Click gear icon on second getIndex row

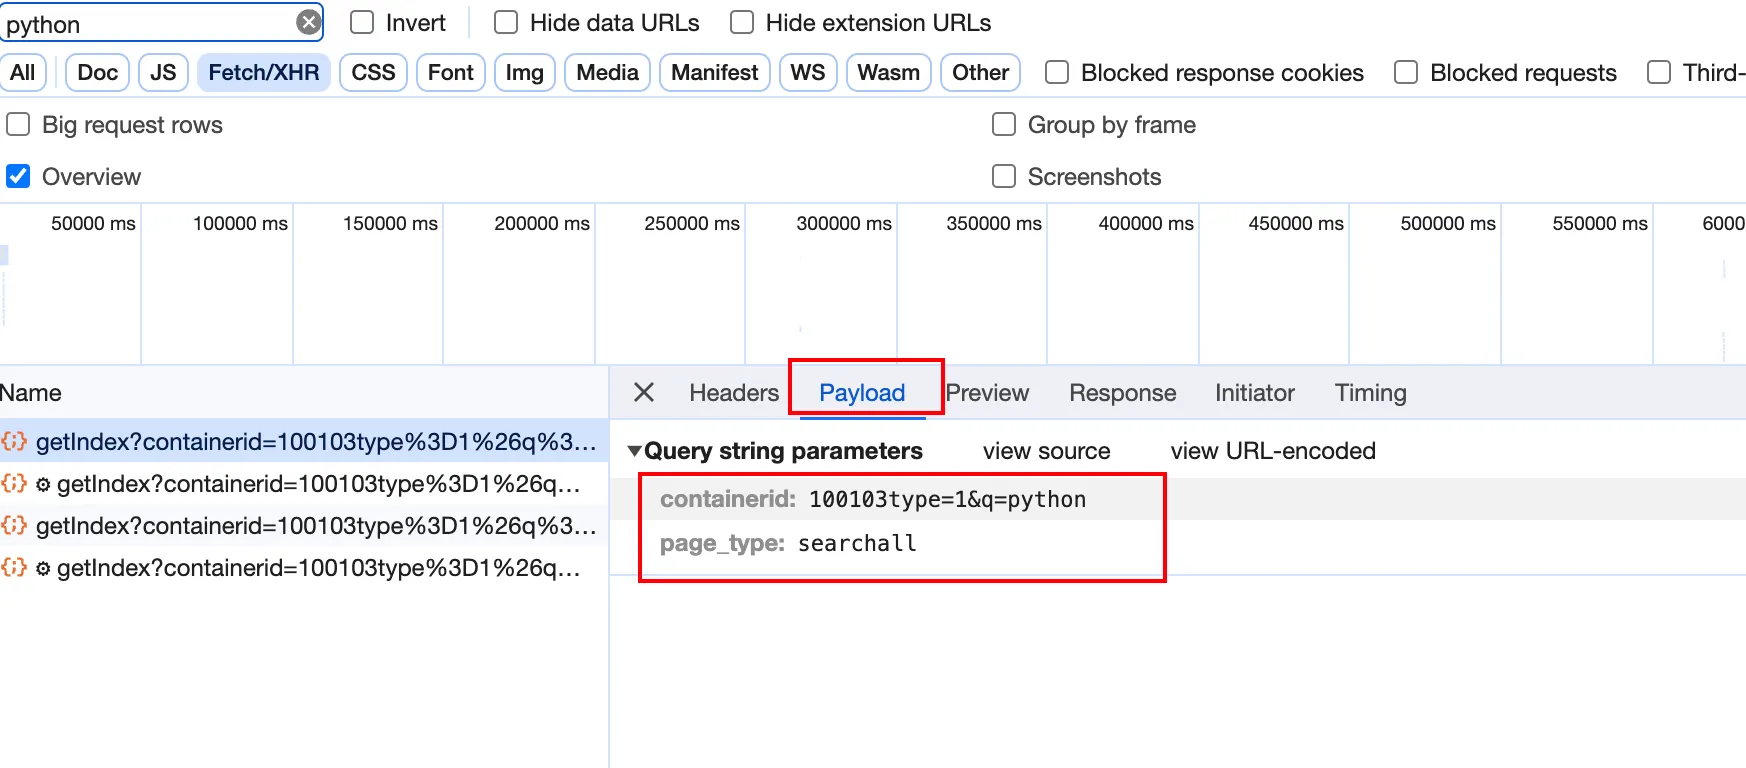[43, 484]
